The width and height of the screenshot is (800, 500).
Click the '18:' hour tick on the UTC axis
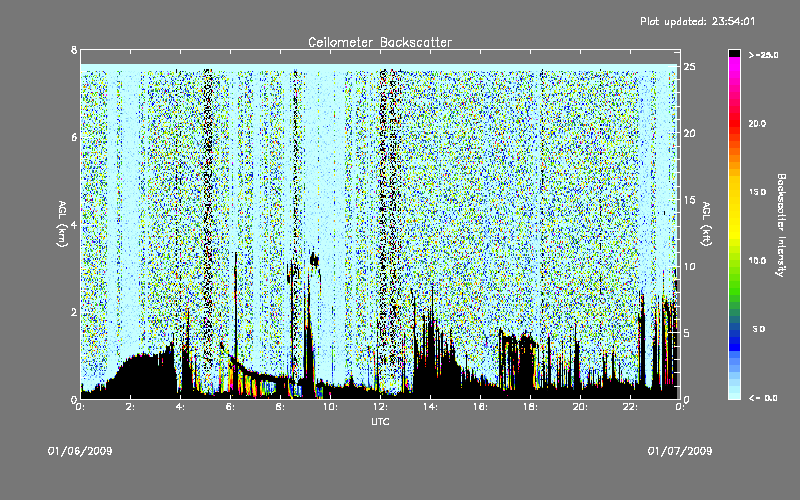(x=530, y=407)
